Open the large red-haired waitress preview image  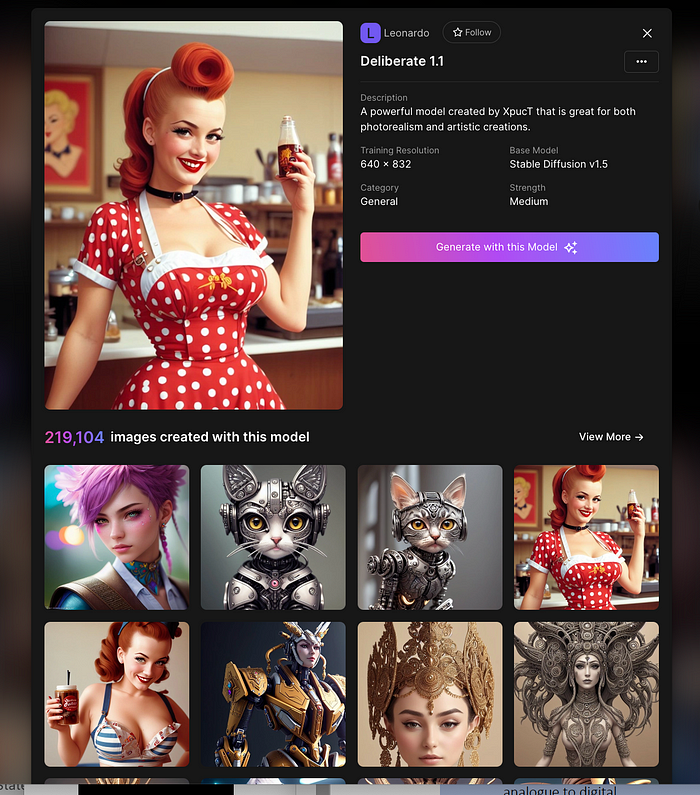[x=194, y=215]
